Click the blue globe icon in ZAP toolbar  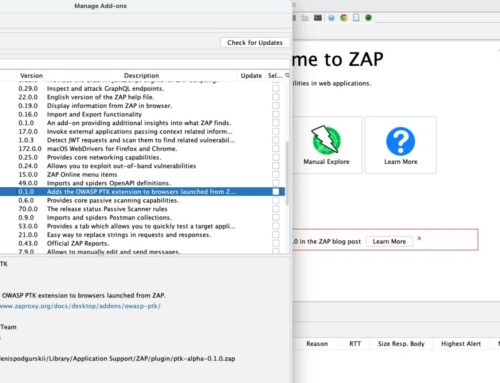click(331, 18)
